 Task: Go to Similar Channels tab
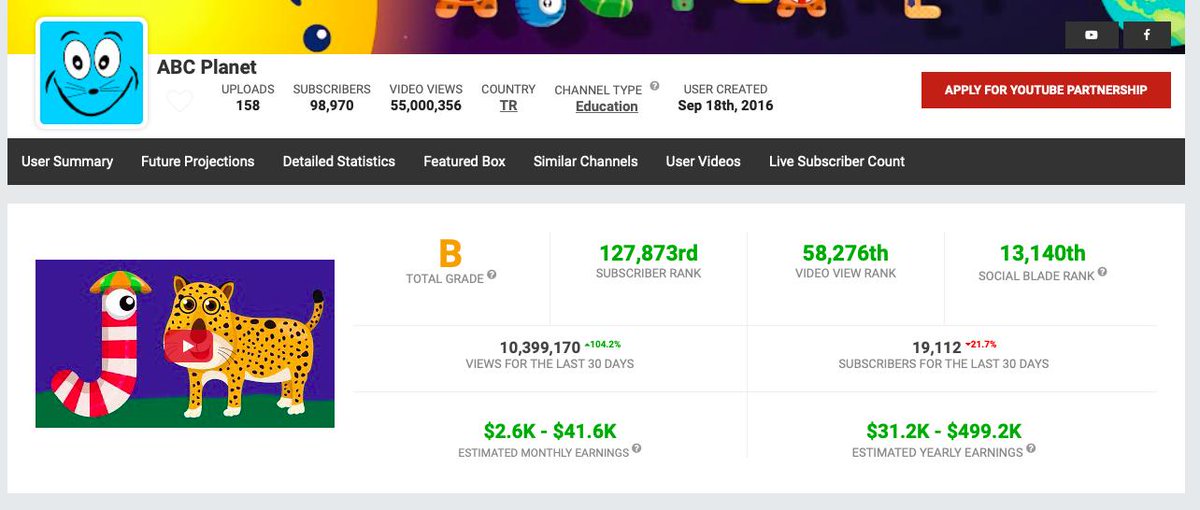tap(586, 161)
